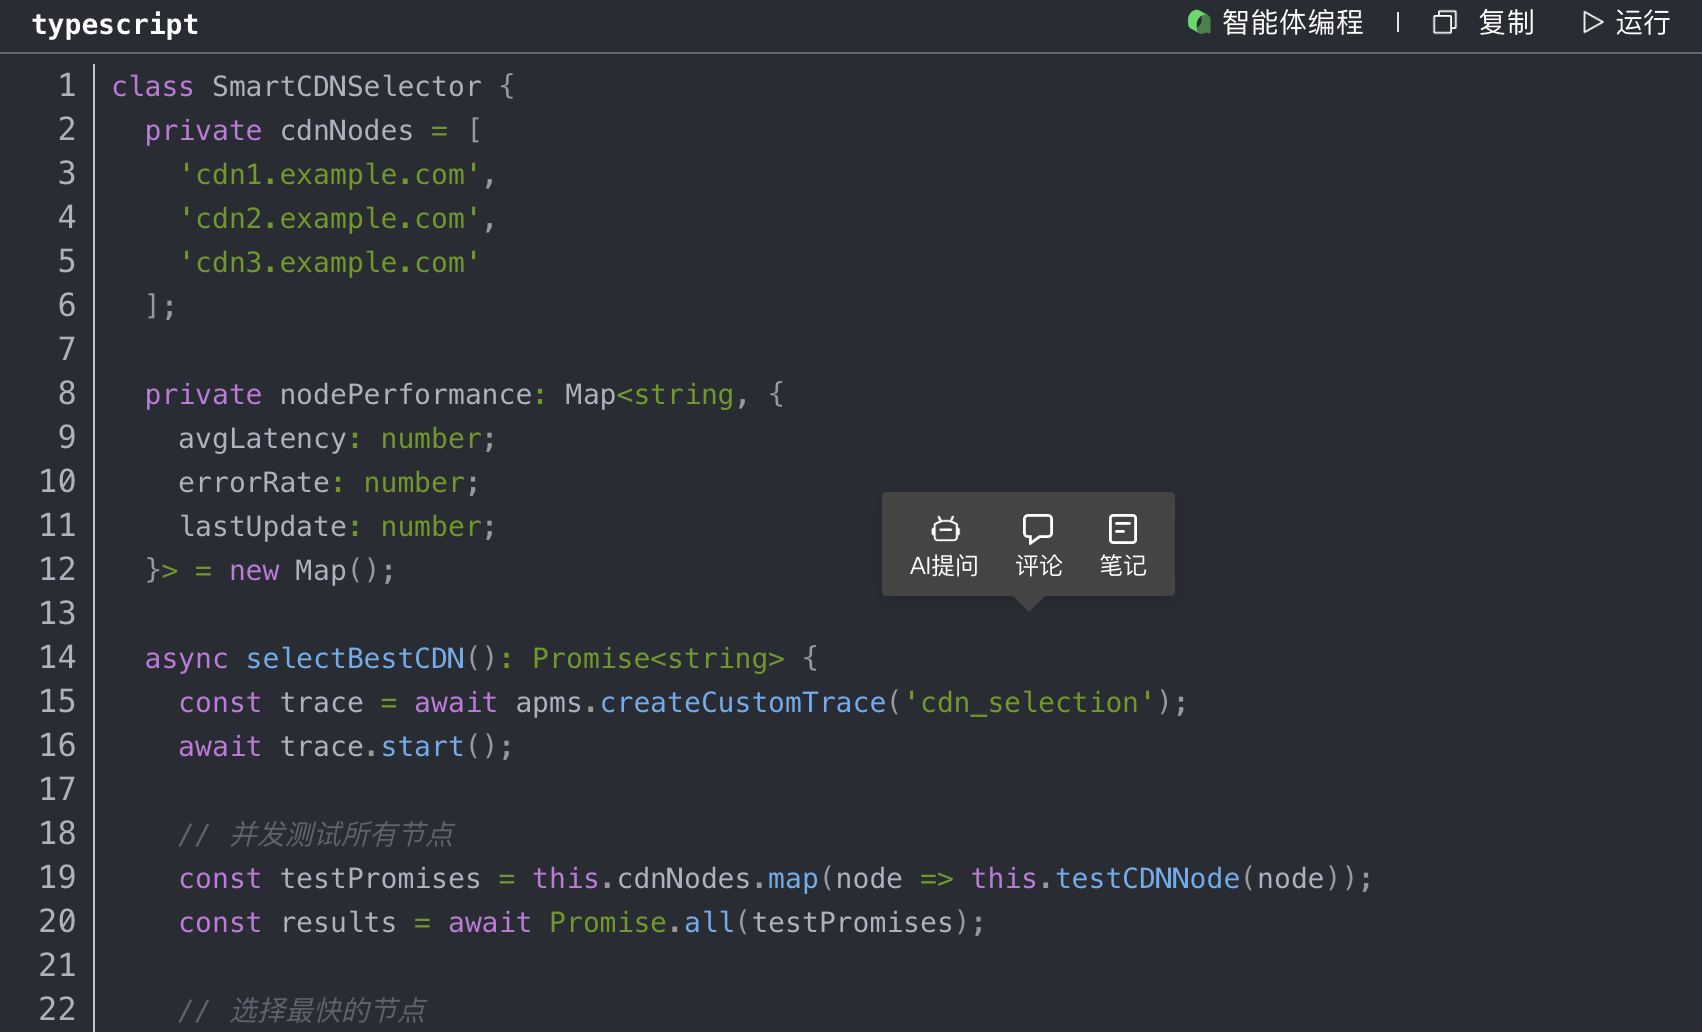Click the selectBestCDN method name
The width and height of the screenshot is (1702, 1032).
pyautogui.click(x=355, y=659)
